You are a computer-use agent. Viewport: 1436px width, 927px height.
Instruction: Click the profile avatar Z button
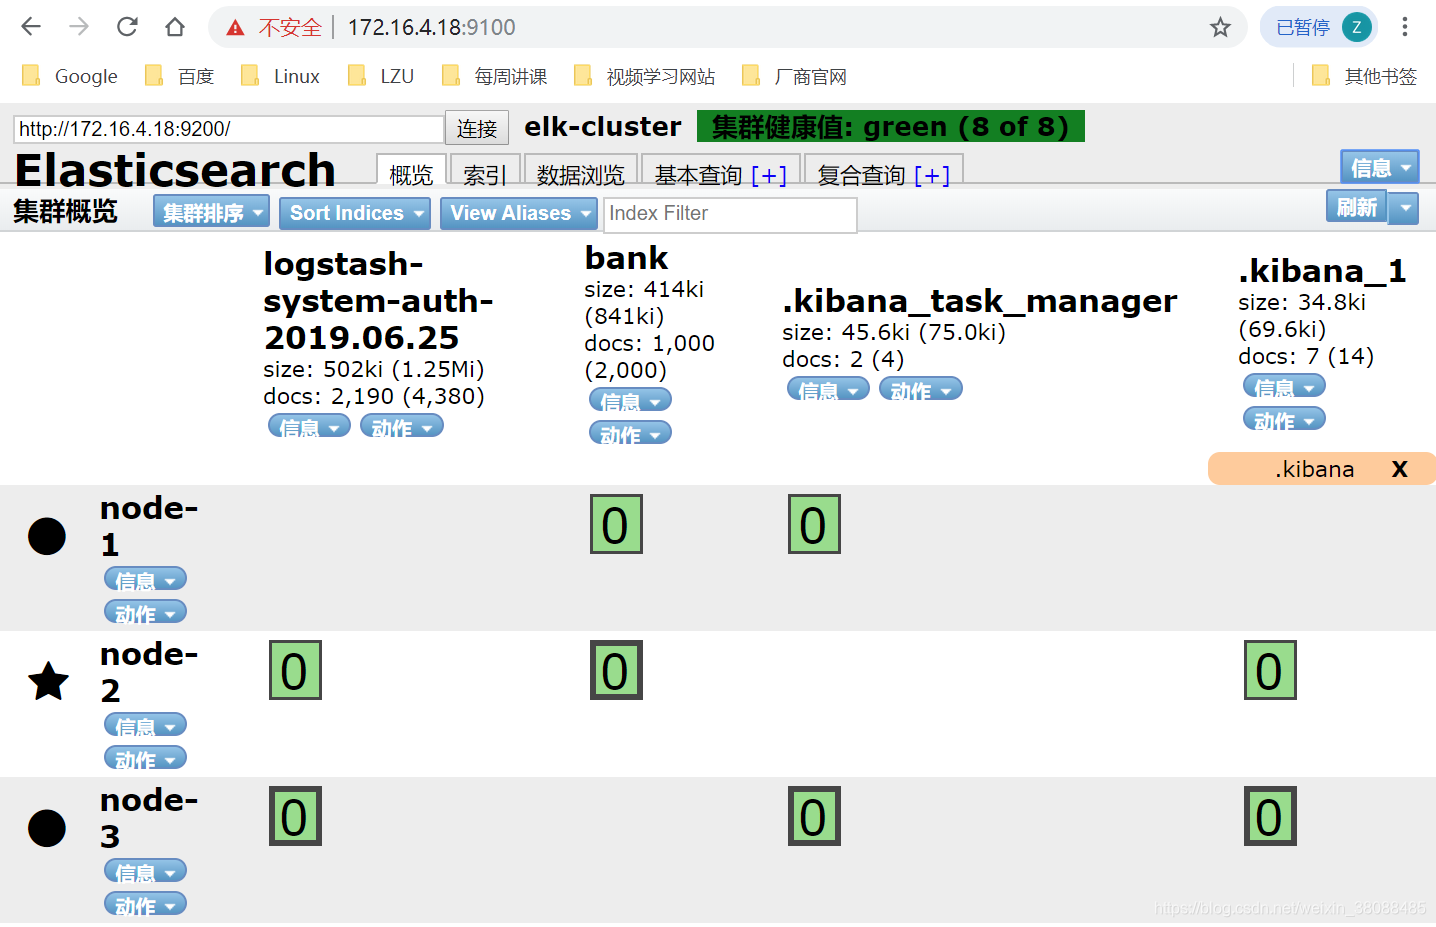click(x=1356, y=27)
